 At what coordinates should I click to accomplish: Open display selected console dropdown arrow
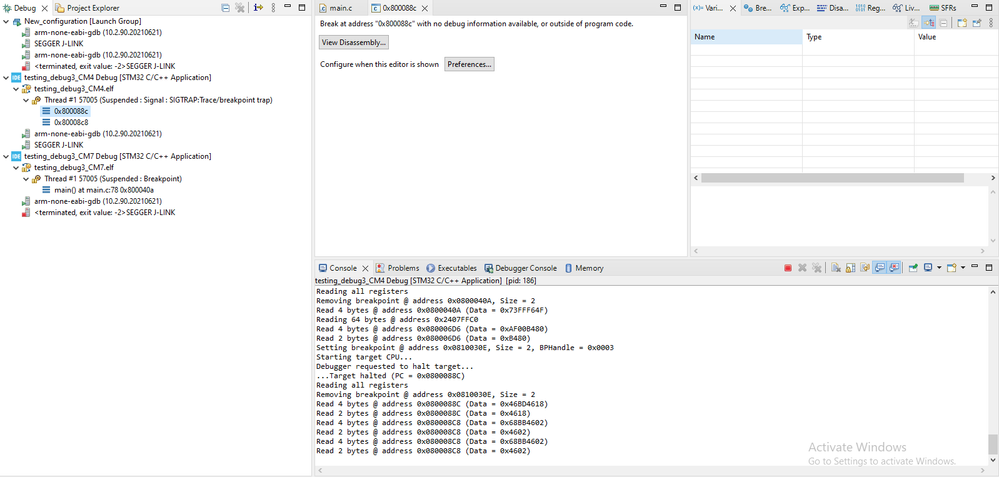939,268
